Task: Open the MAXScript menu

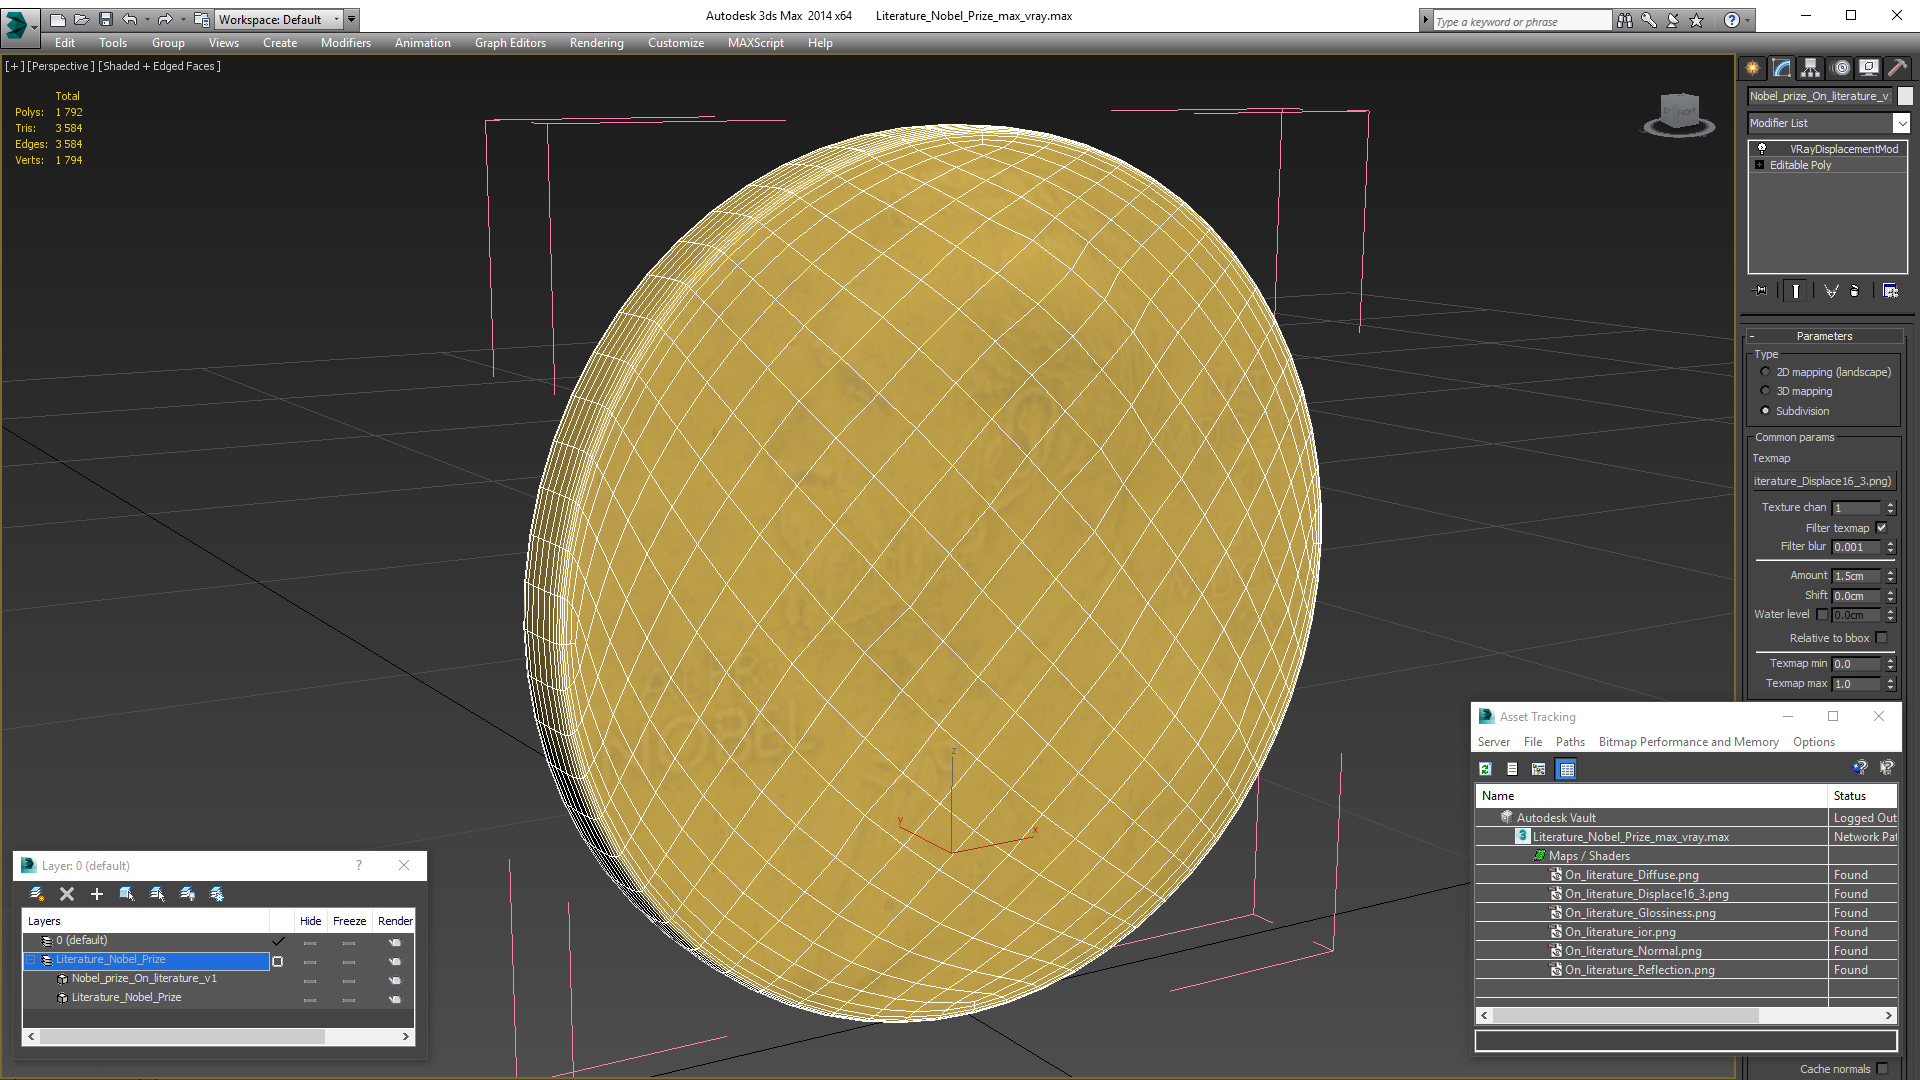Action: point(755,43)
